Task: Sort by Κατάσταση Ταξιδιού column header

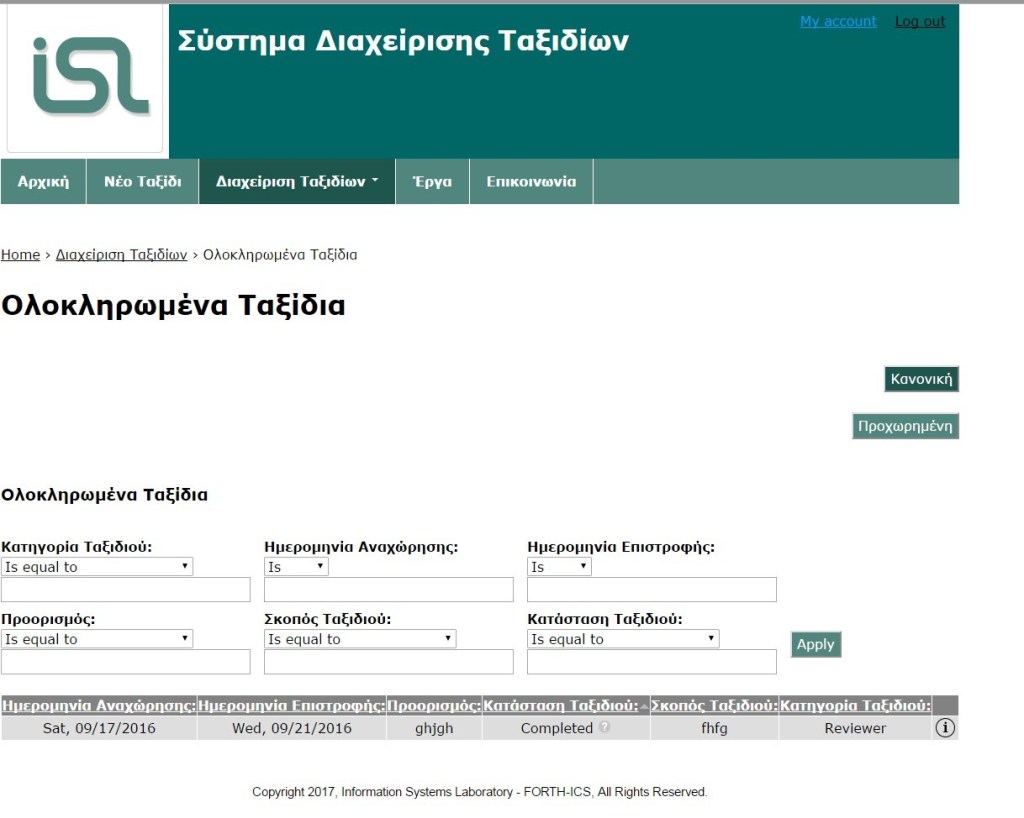Action: [x=560, y=706]
